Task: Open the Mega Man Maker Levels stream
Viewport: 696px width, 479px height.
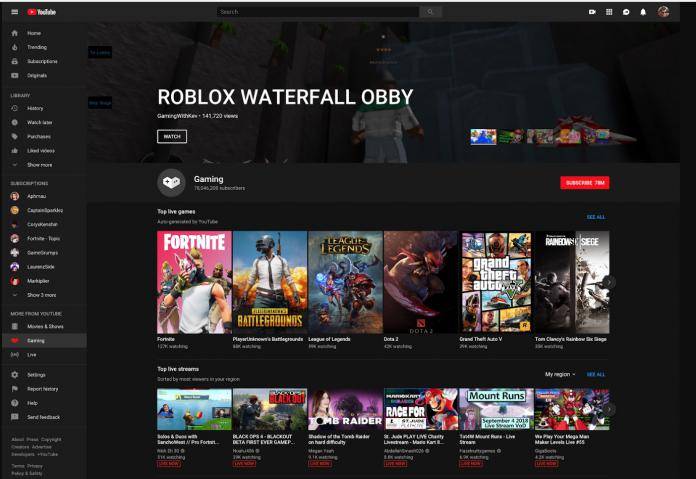Action: (x=572, y=409)
